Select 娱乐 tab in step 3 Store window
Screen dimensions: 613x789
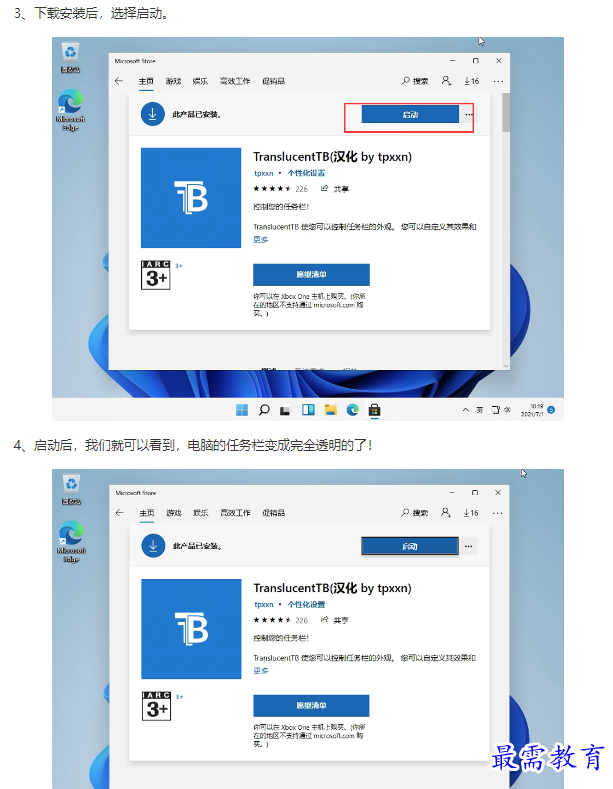tap(200, 81)
